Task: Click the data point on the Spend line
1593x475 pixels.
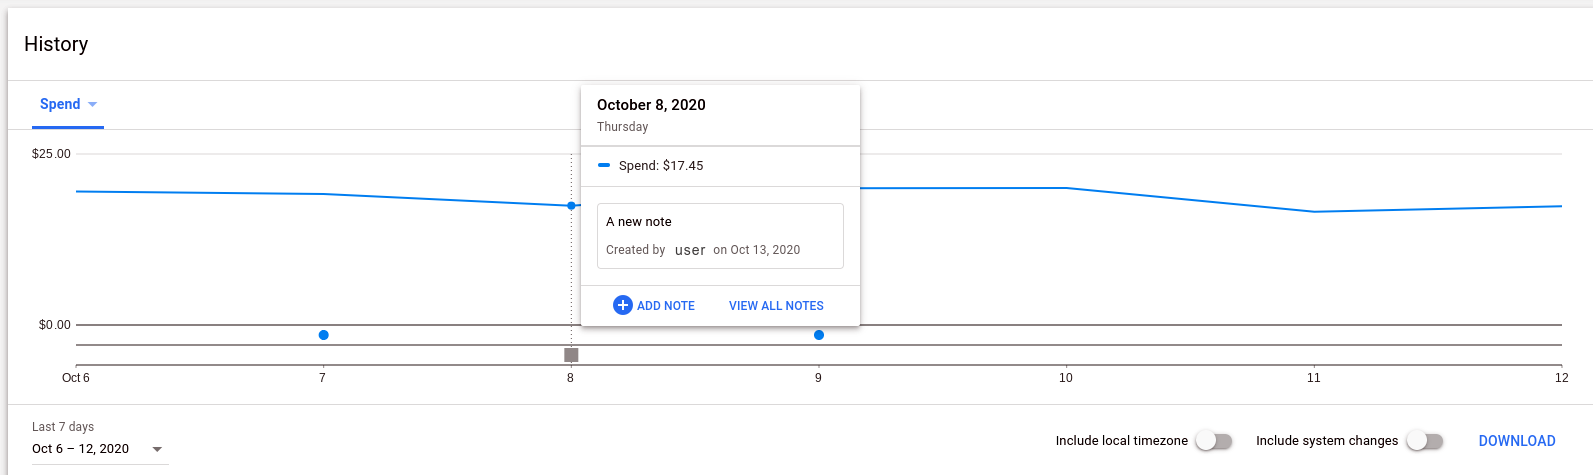Action: pyautogui.click(x=571, y=206)
